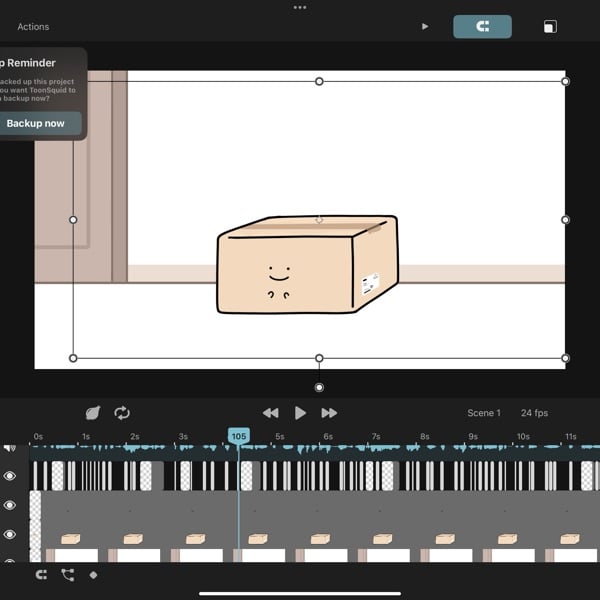Viewport: 600px width, 600px height.
Task: Click the frame 105 playhead marker
Action: pyautogui.click(x=239, y=436)
